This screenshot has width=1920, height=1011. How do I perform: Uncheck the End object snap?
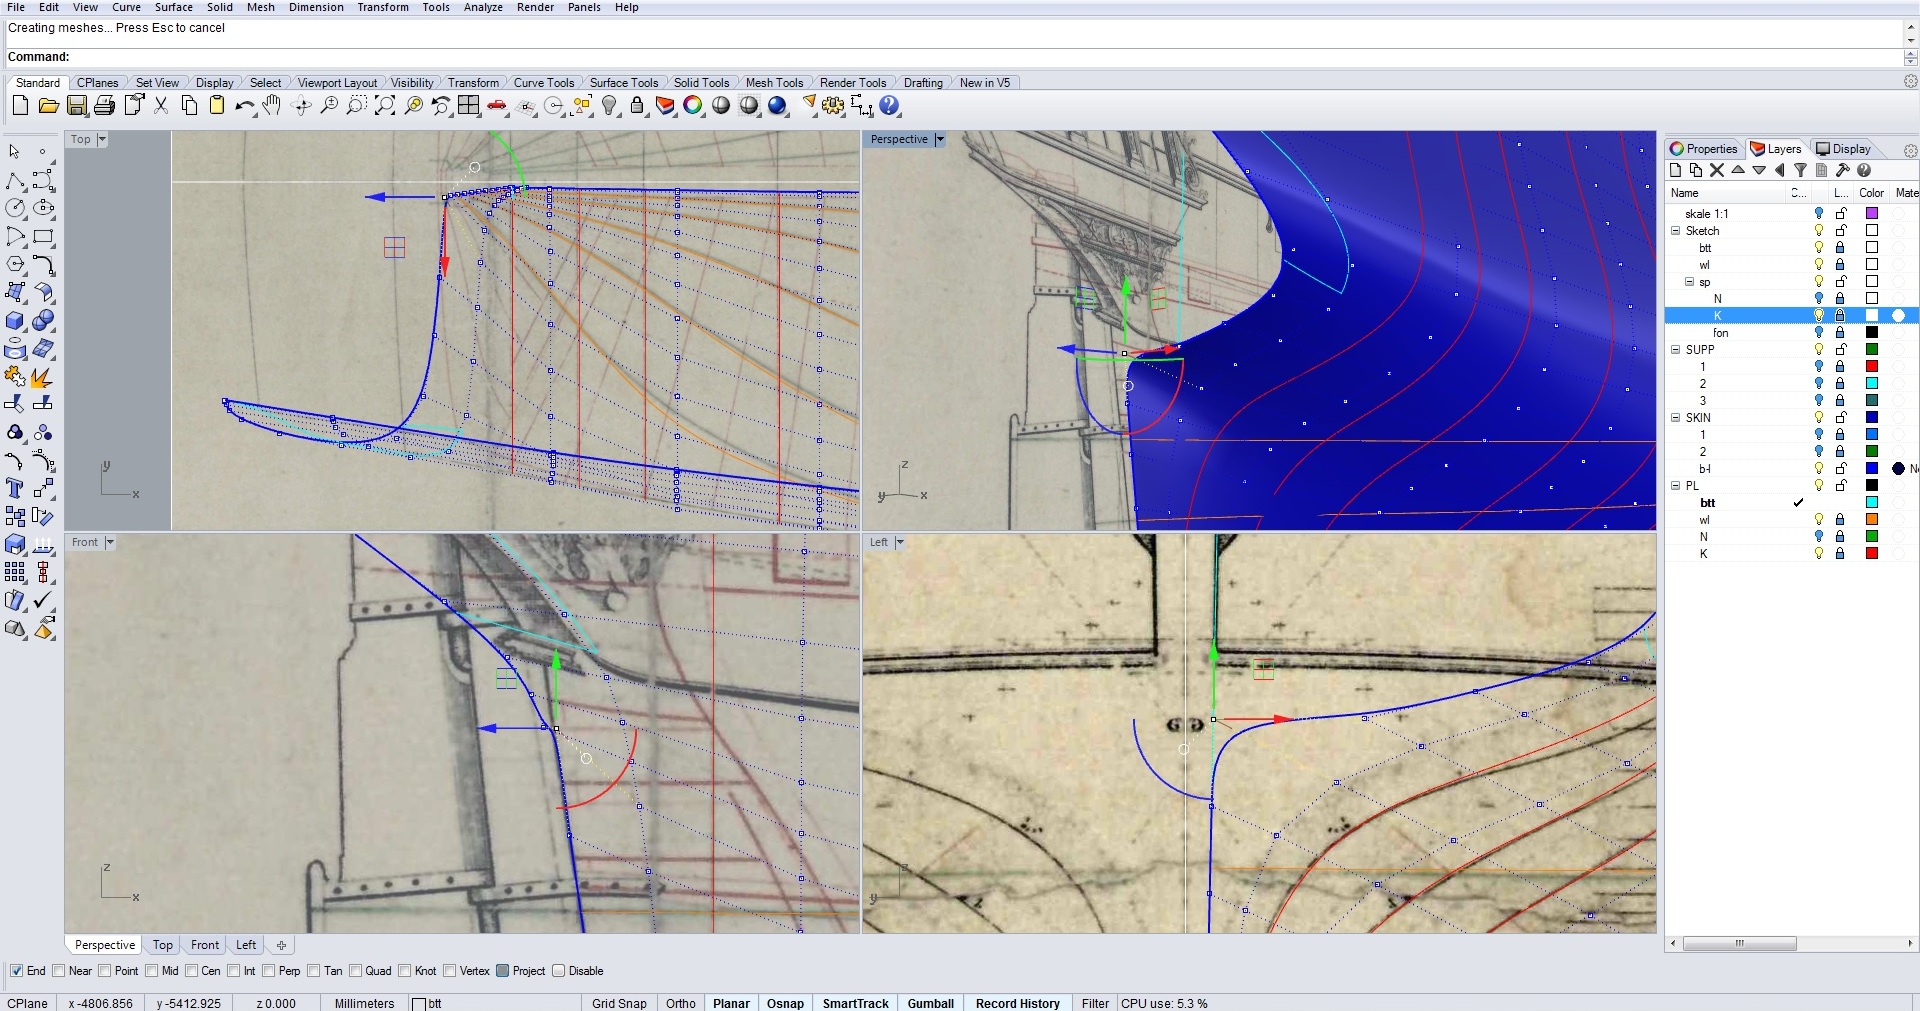[x=16, y=971]
